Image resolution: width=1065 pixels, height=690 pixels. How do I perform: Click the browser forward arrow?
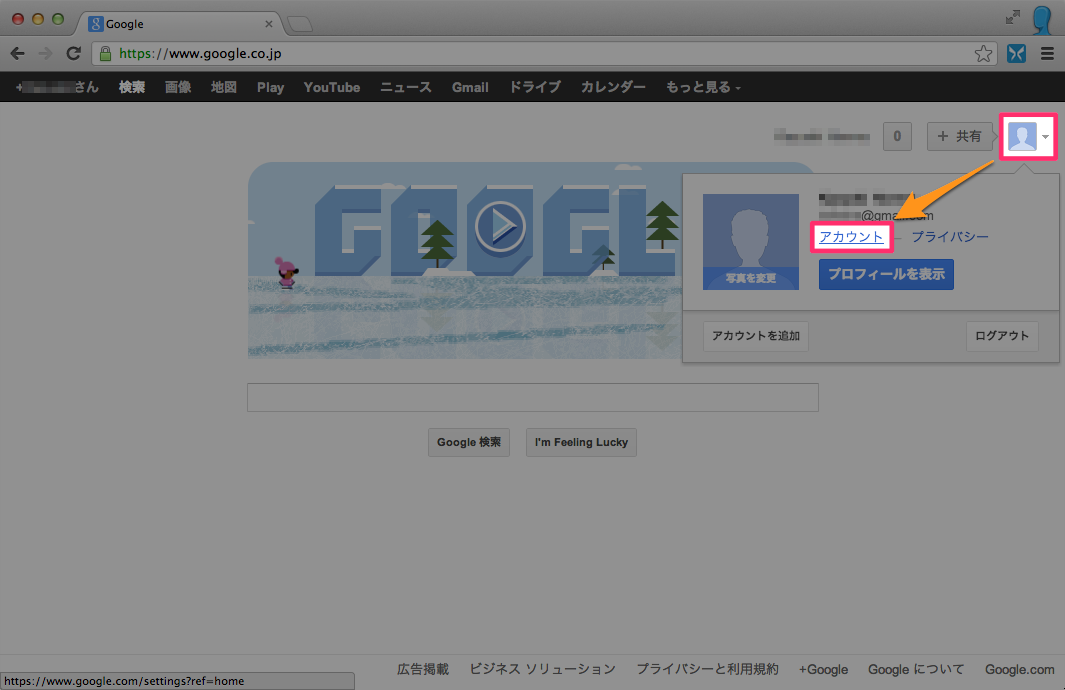tap(46, 54)
